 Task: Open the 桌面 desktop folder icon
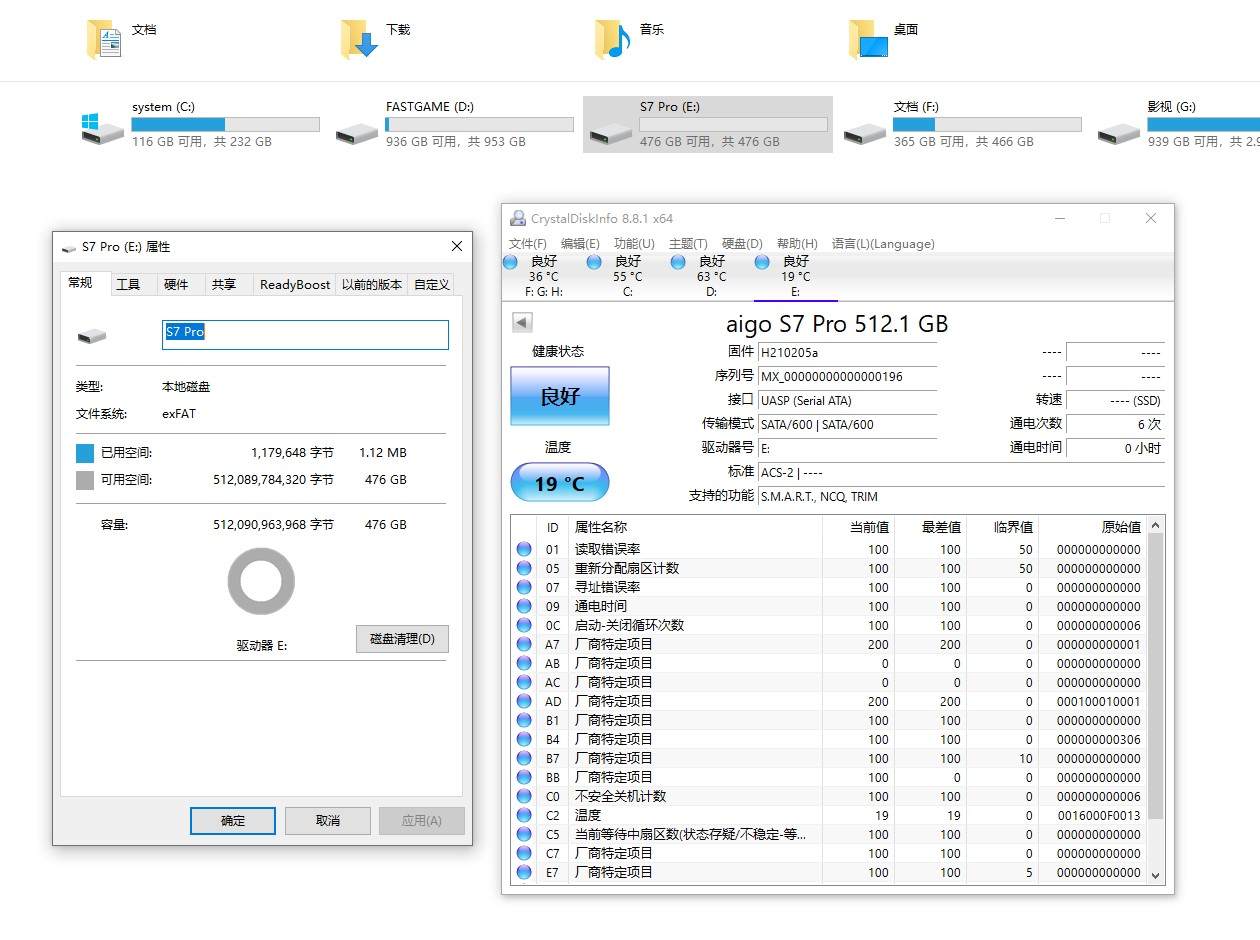point(867,40)
